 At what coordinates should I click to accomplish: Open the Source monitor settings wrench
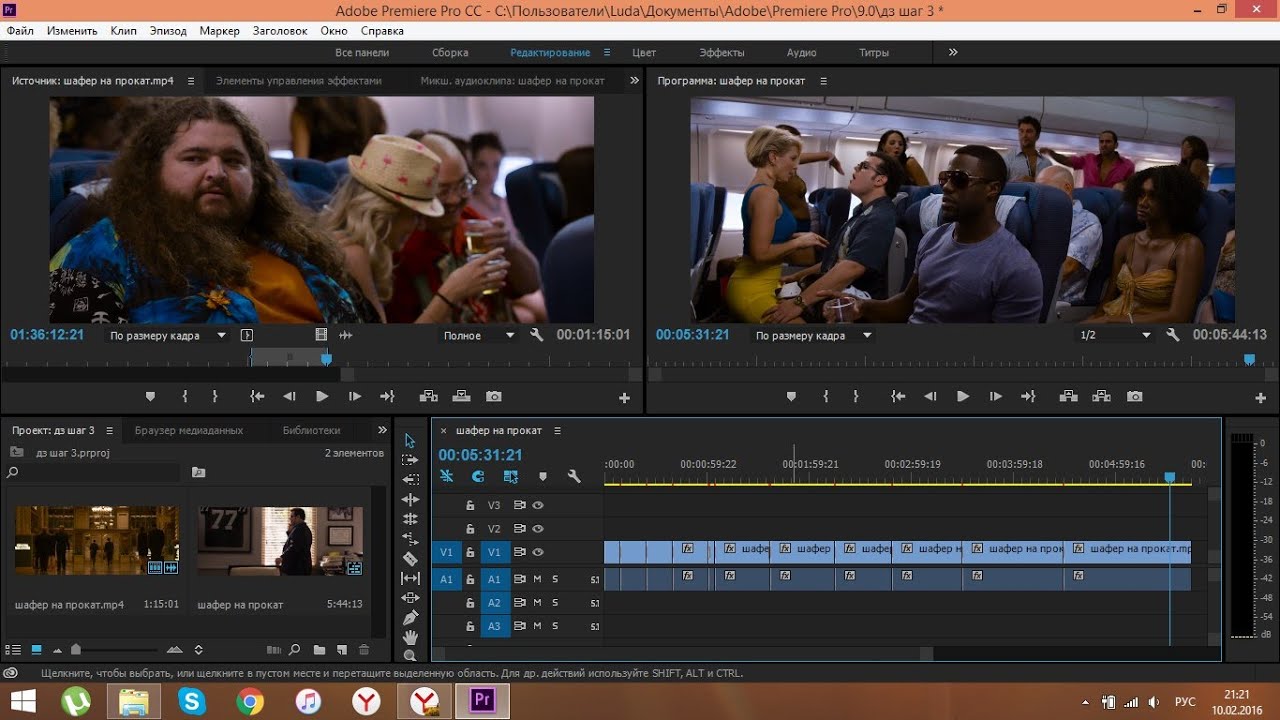click(536, 335)
